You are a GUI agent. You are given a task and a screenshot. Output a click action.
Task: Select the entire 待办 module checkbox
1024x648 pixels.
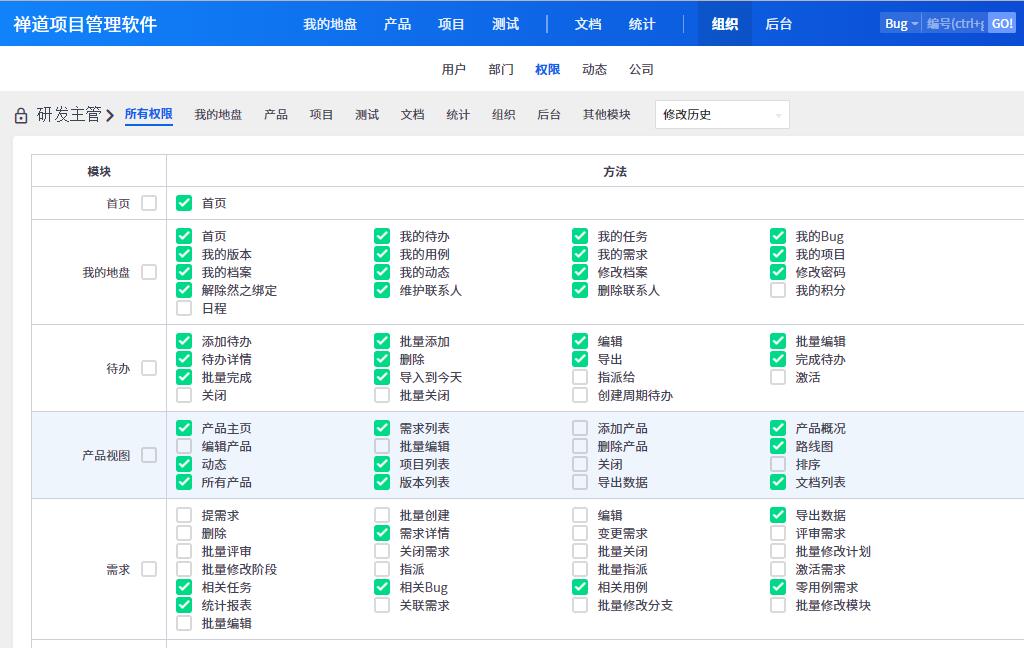(149, 368)
